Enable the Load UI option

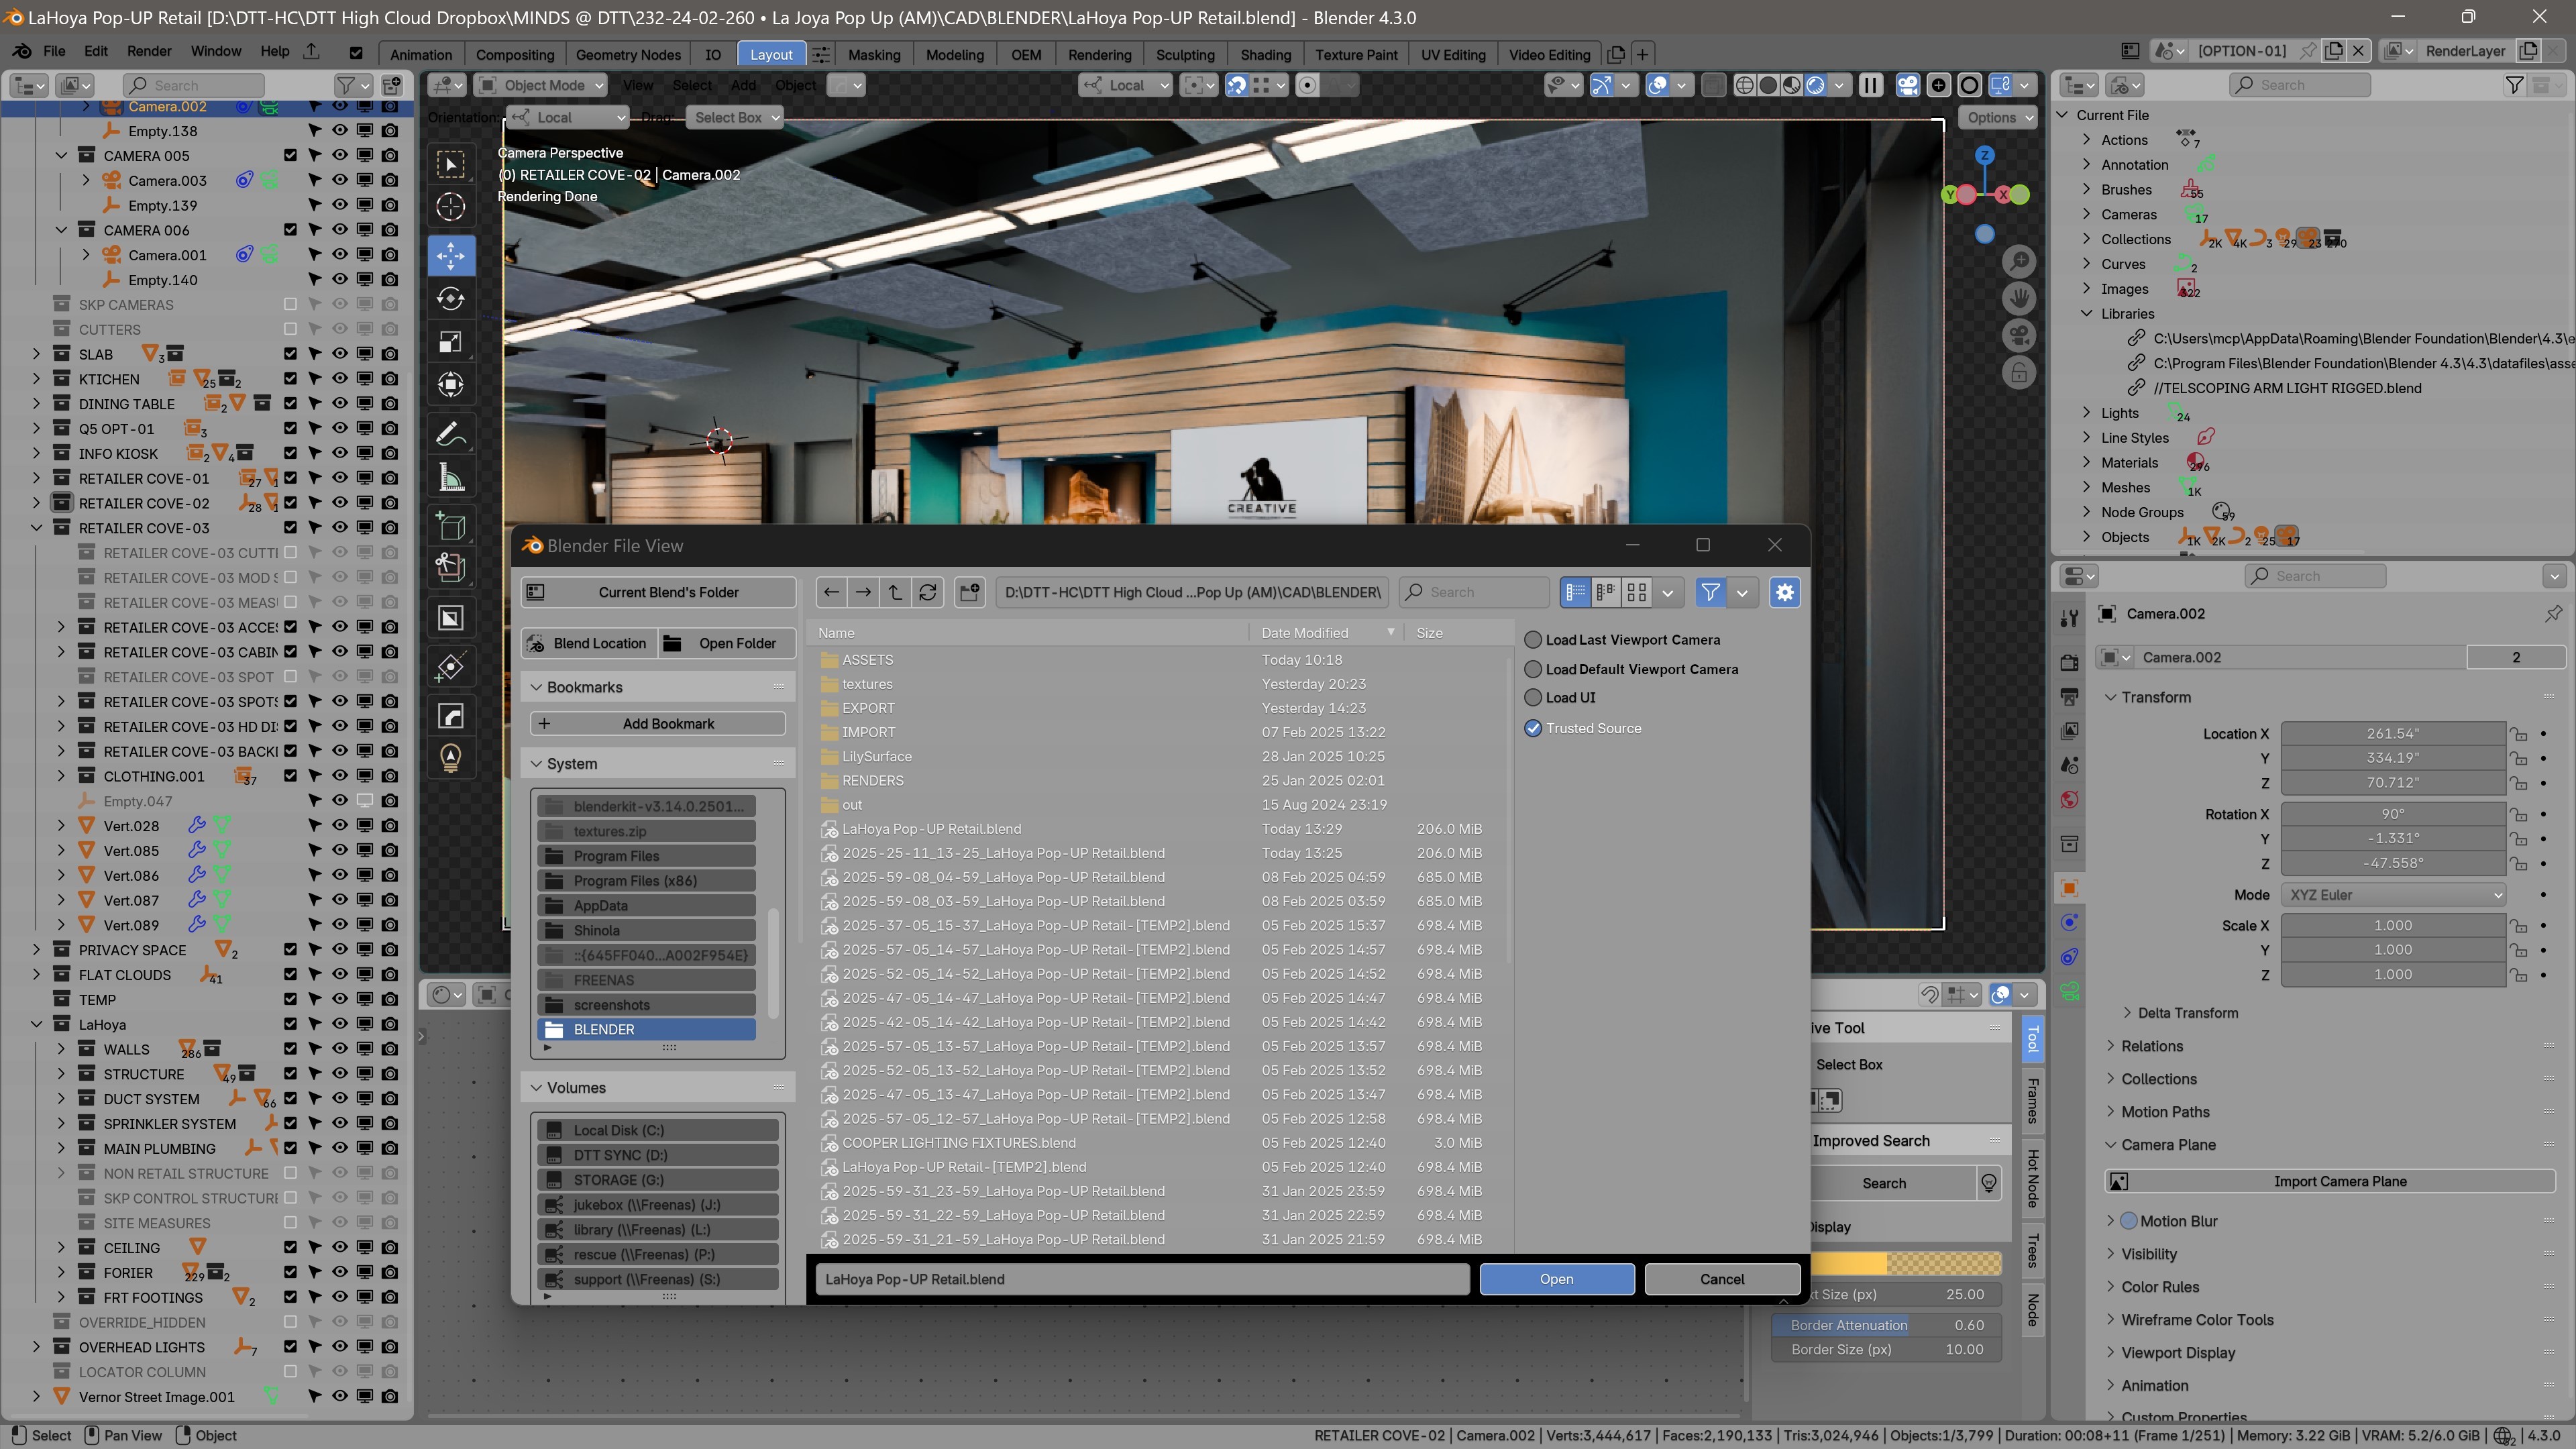tap(1533, 698)
